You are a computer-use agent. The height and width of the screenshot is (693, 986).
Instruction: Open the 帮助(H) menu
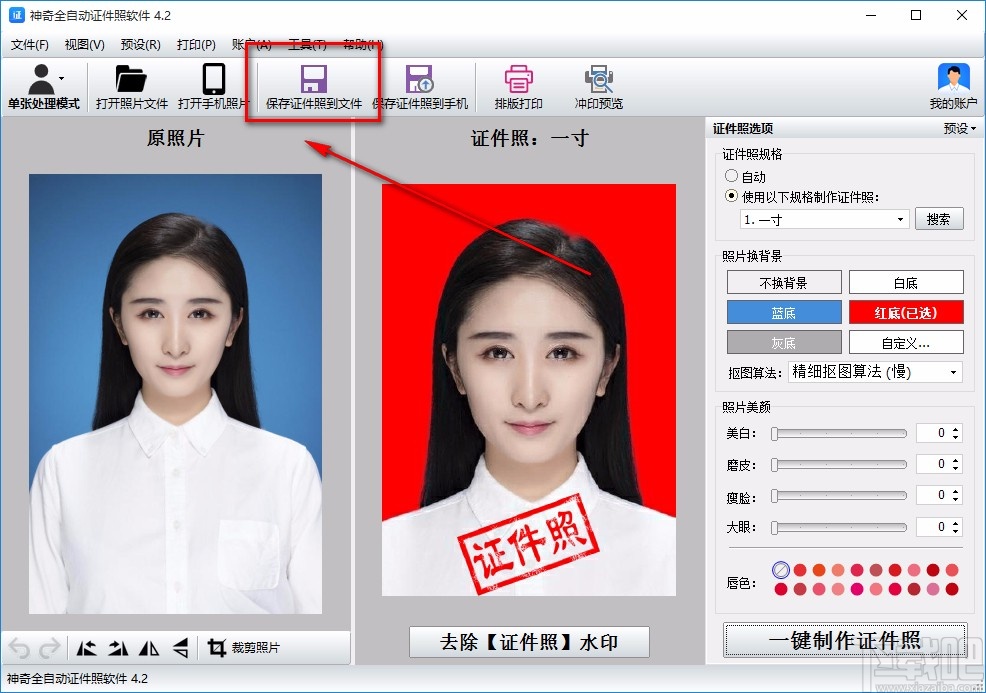(363, 45)
